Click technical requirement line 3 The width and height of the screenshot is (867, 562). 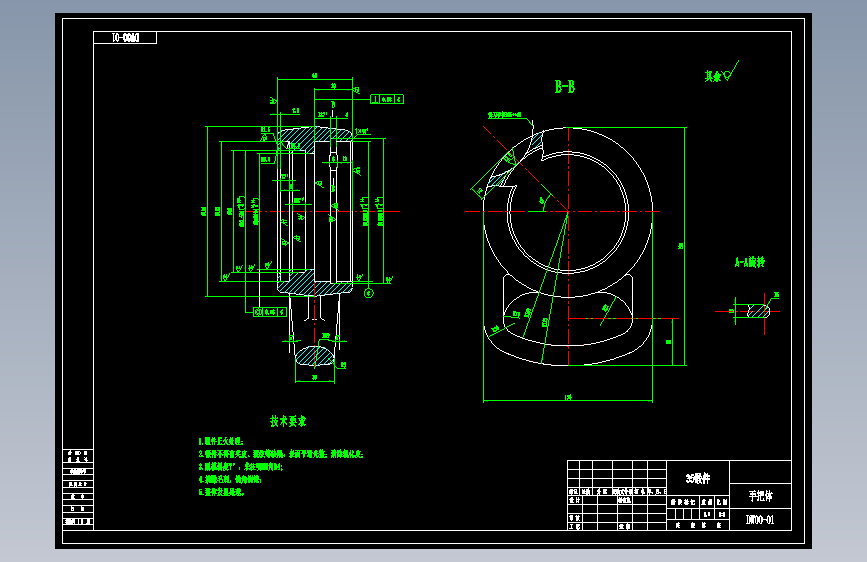tap(241, 467)
